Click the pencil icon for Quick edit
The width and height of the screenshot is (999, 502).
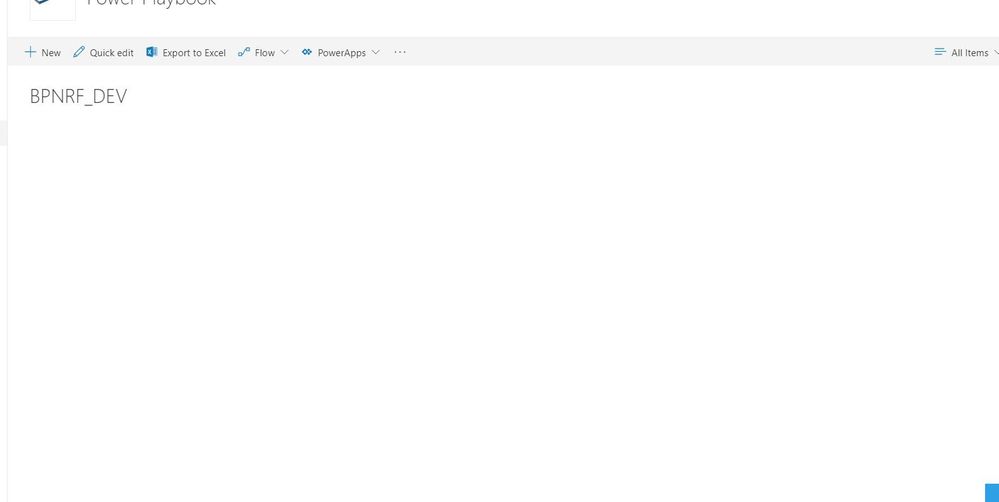point(79,52)
